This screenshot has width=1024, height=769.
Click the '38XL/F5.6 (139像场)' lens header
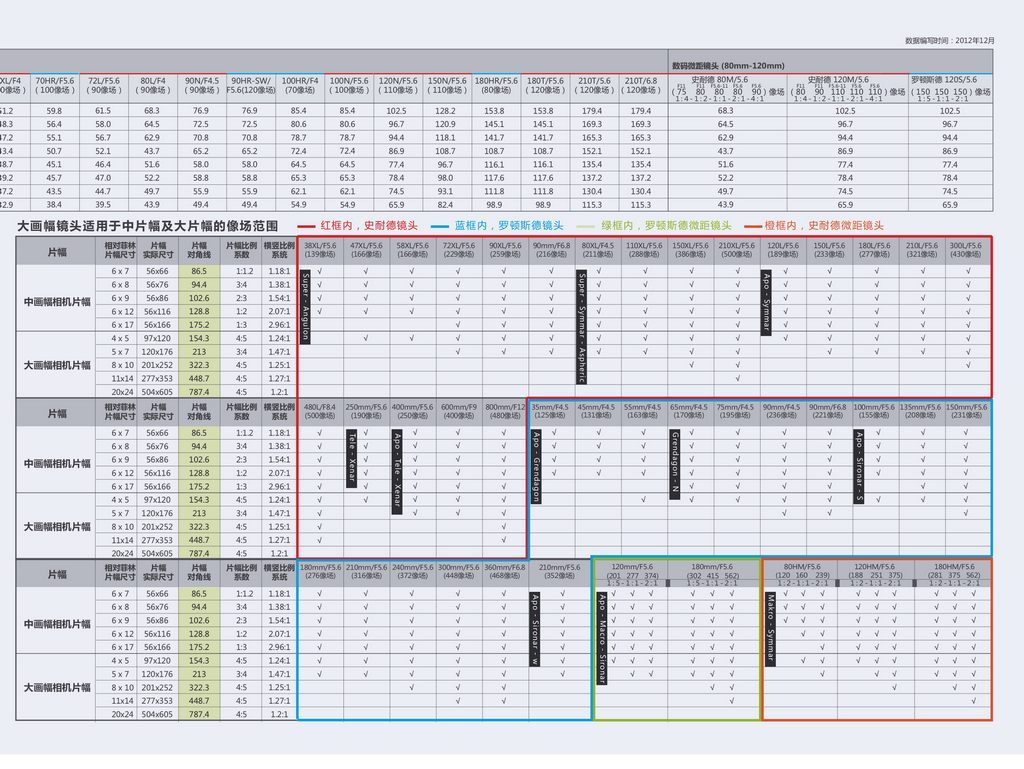[x=320, y=249]
